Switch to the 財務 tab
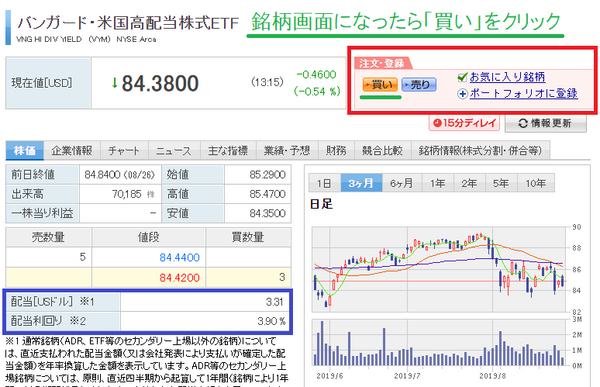The image size is (600, 387). coord(336,150)
